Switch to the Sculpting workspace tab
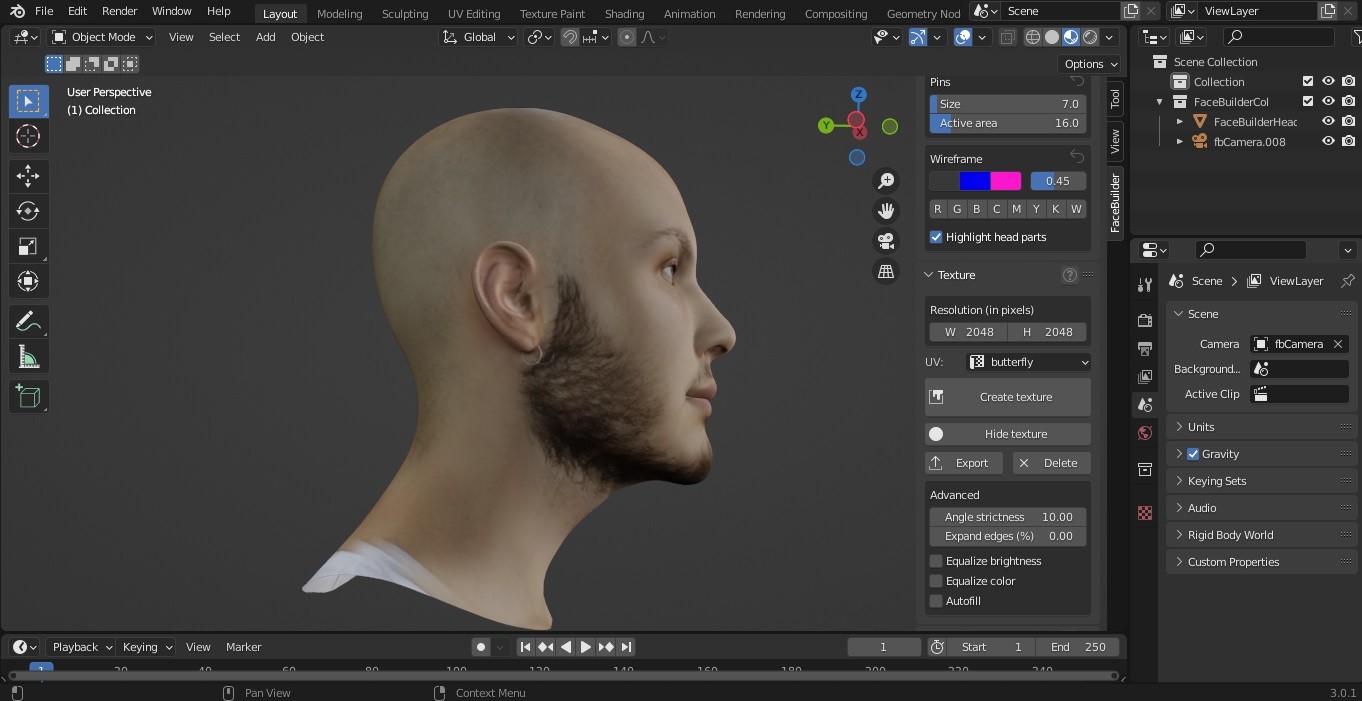1362x701 pixels. coord(405,14)
